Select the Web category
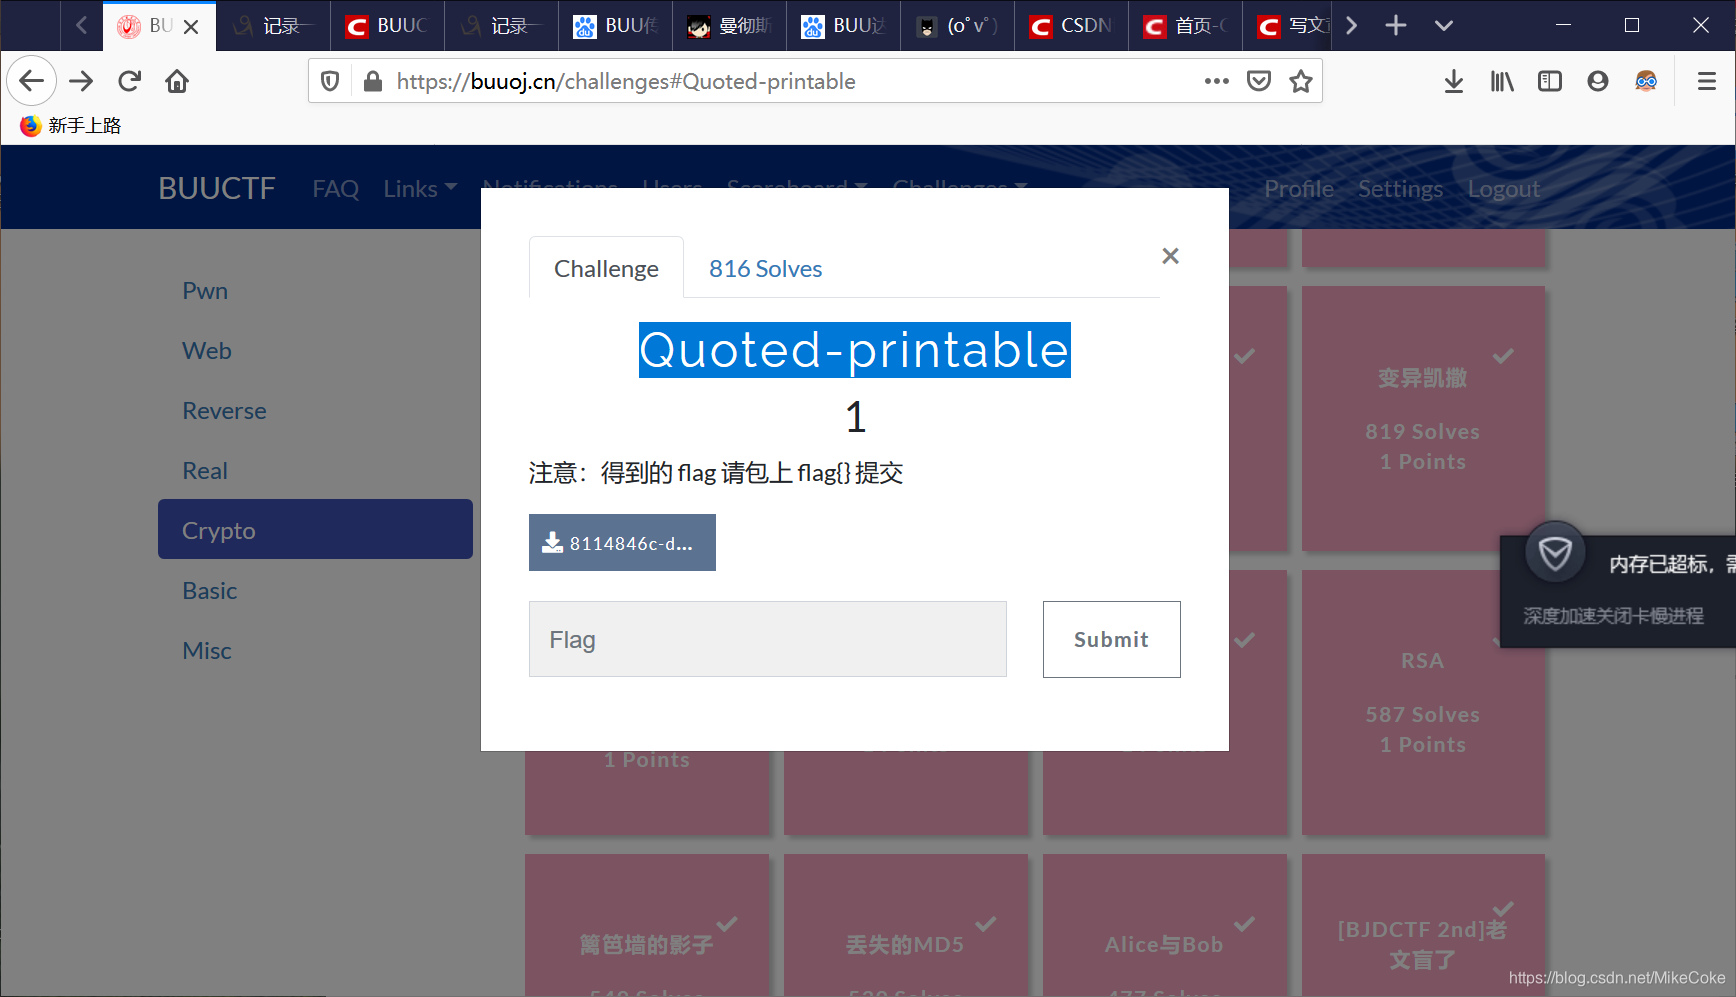The image size is (1736, 997). coord(315,350)
